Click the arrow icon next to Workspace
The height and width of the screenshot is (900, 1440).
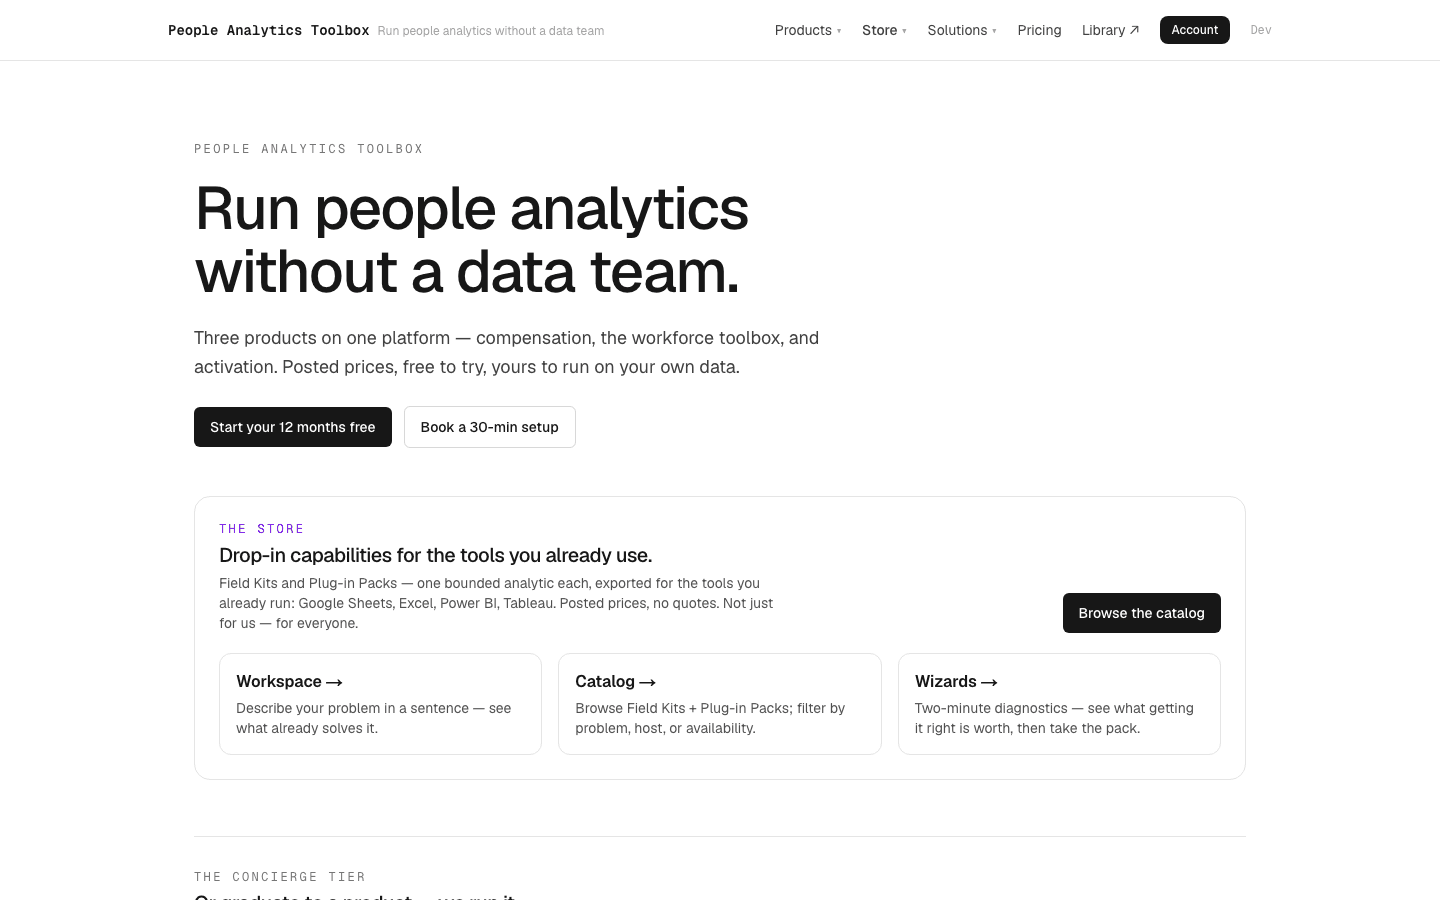[334, 682]
